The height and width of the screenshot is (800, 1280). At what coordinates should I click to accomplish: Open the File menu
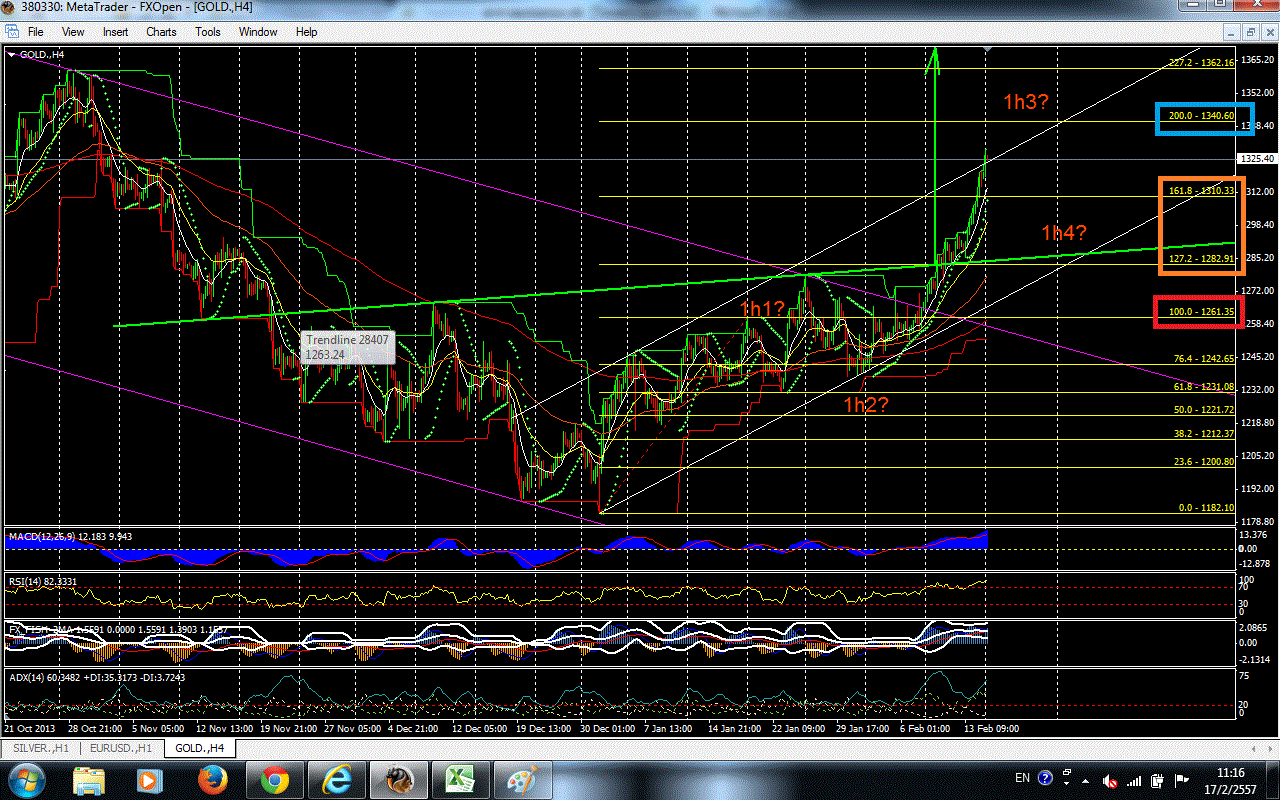[x=36, y=32]
